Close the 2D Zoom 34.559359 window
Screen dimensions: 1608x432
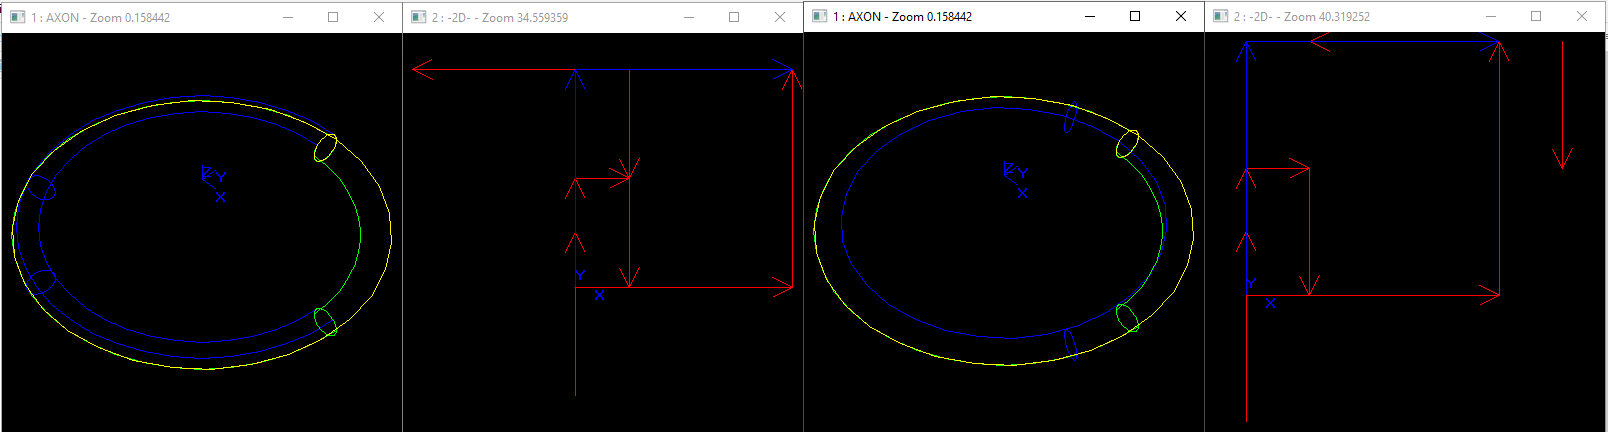(780, 17)
